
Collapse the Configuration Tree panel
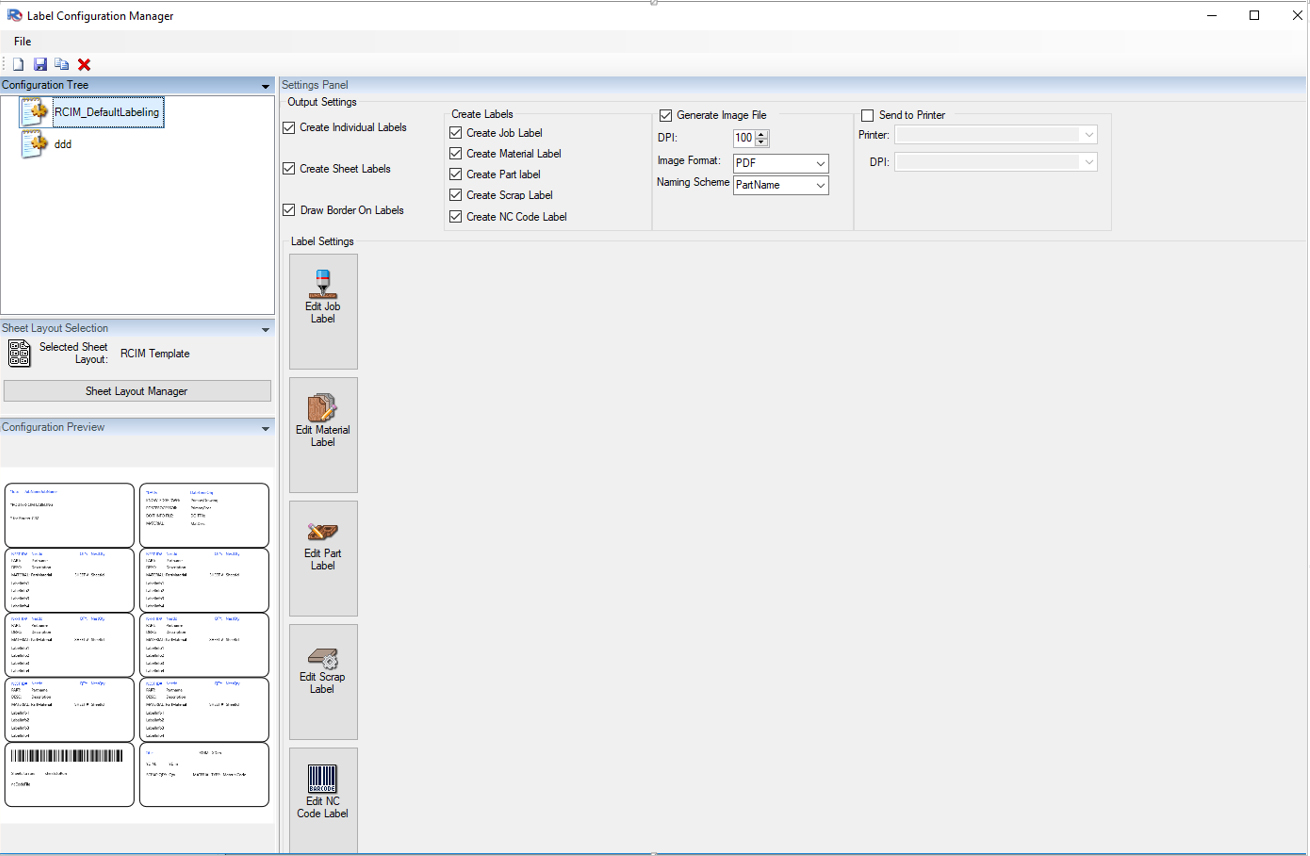[265, 85]
